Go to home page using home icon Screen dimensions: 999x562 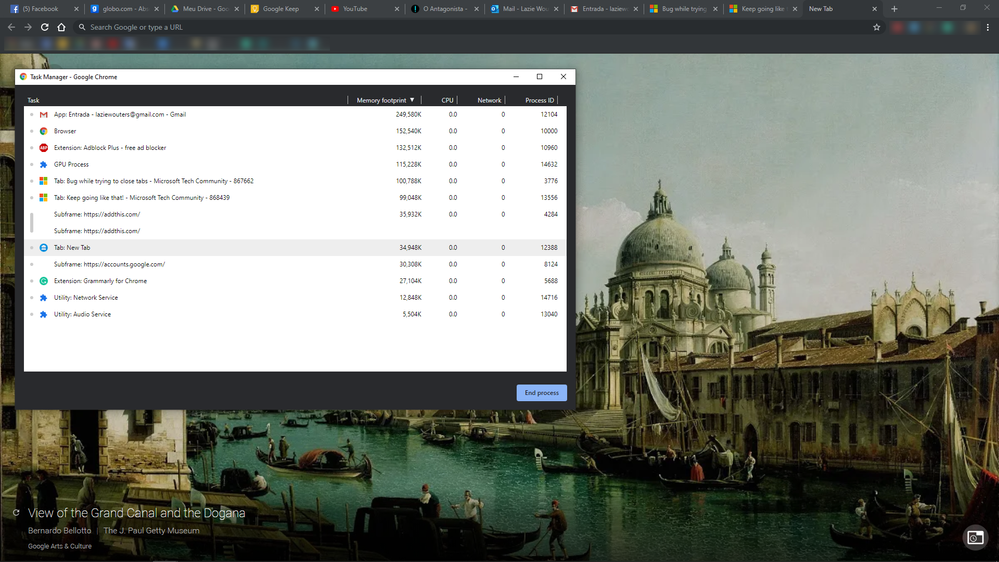coord(61,27)
